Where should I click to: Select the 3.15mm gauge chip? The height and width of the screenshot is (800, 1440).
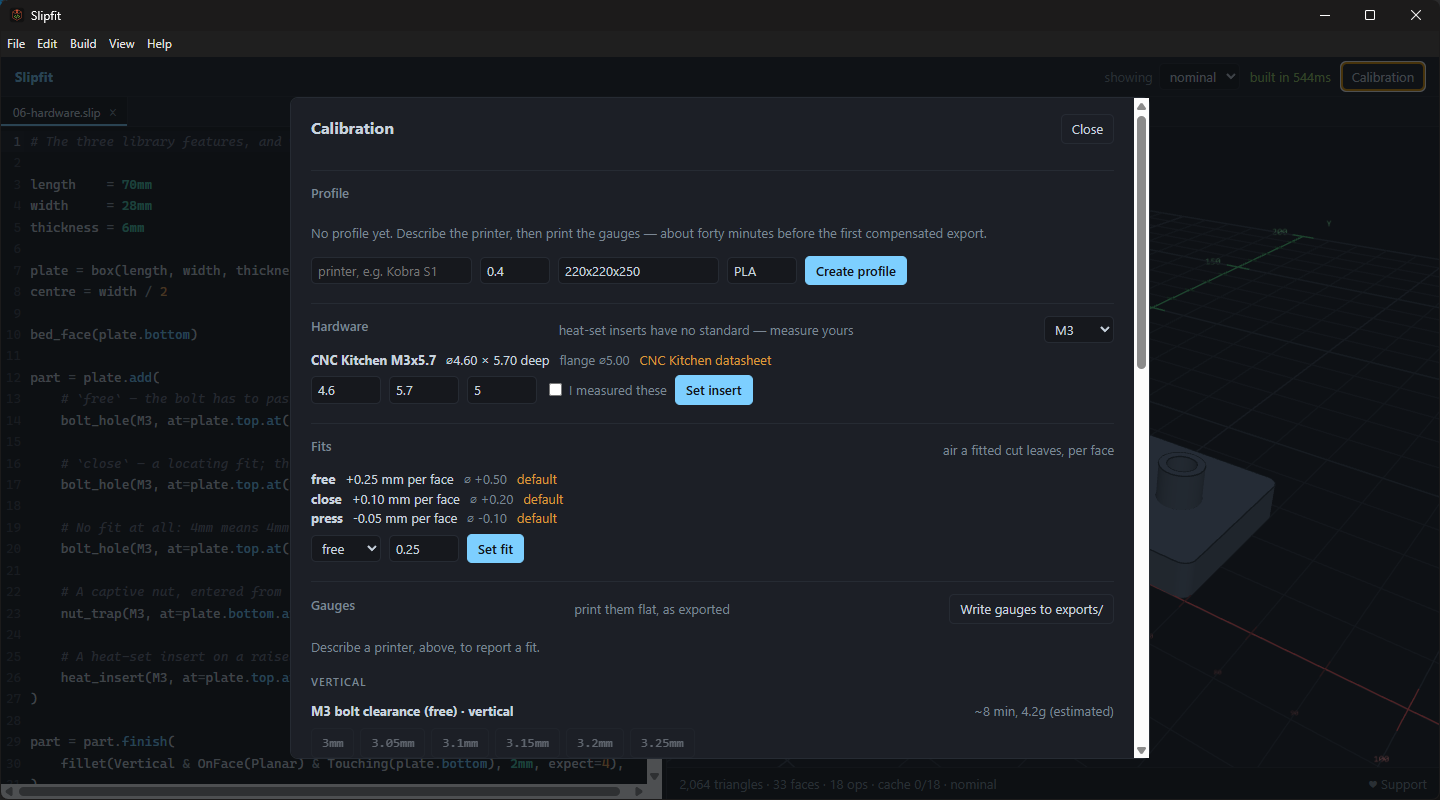(527, 743)
